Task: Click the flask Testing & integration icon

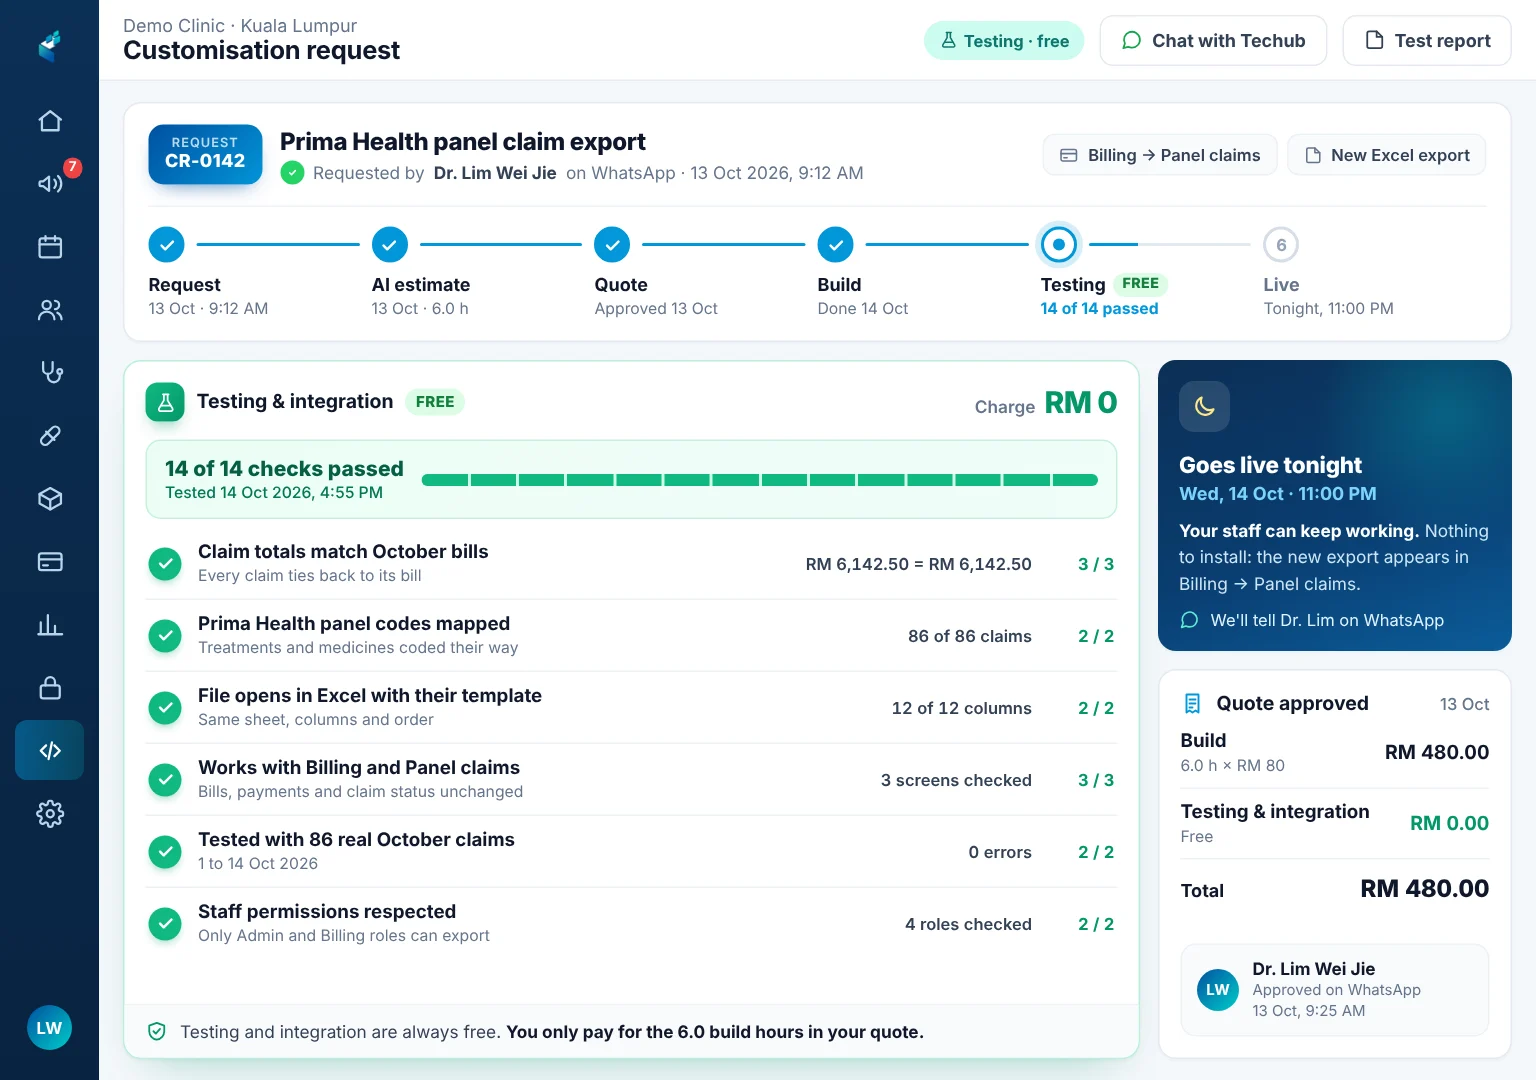Action: coord(165,402)
